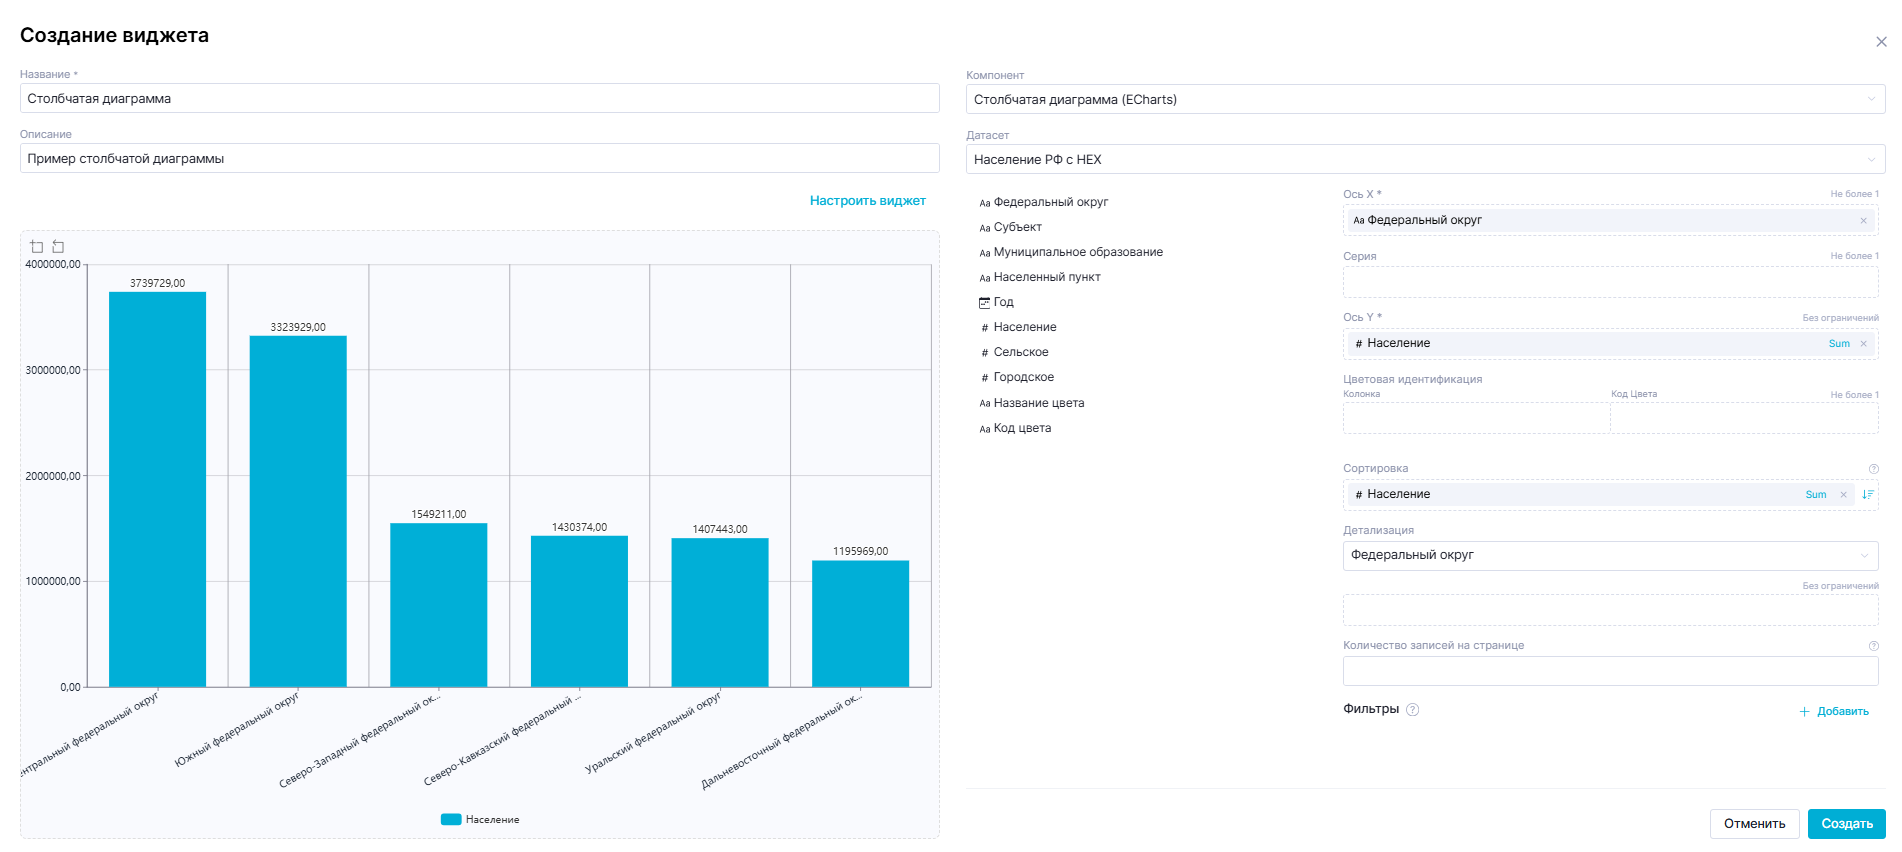Open the Настроить виджет link
1902x852 pixels.
[867, 201]
